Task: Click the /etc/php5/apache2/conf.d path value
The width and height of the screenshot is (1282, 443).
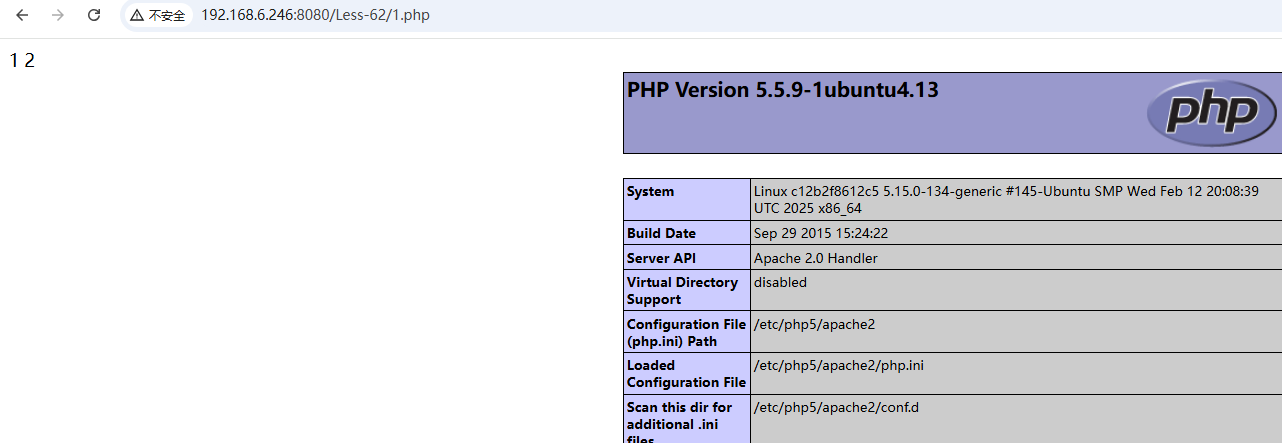Action: pyautogui.click(x=835, y=407)
